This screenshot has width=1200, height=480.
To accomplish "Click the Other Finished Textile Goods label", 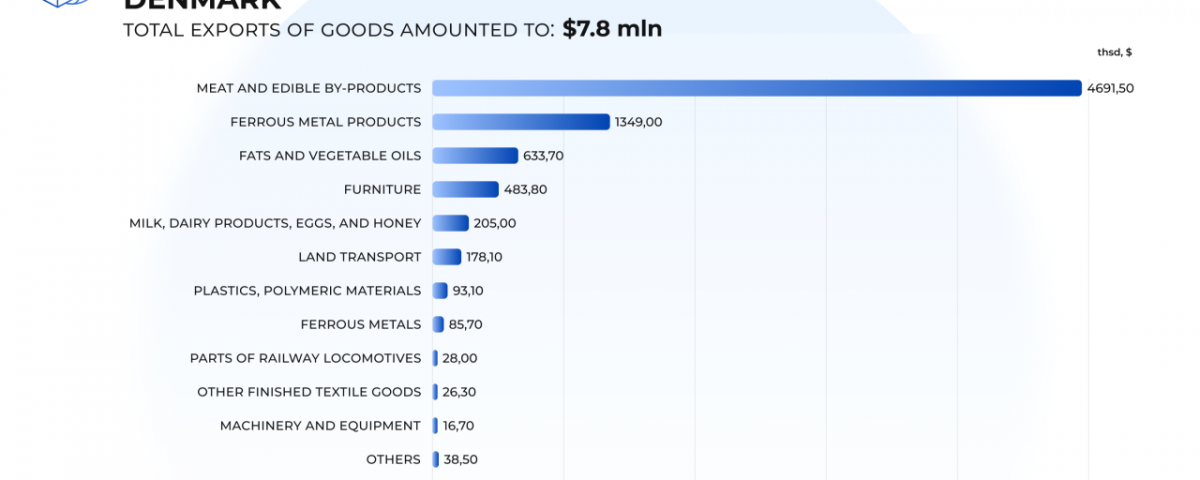I will point(309,392).
